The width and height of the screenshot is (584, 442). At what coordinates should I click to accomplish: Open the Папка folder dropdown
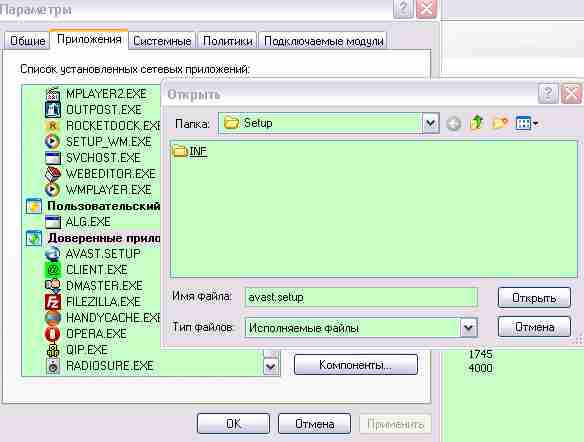[x=431, y=123]
